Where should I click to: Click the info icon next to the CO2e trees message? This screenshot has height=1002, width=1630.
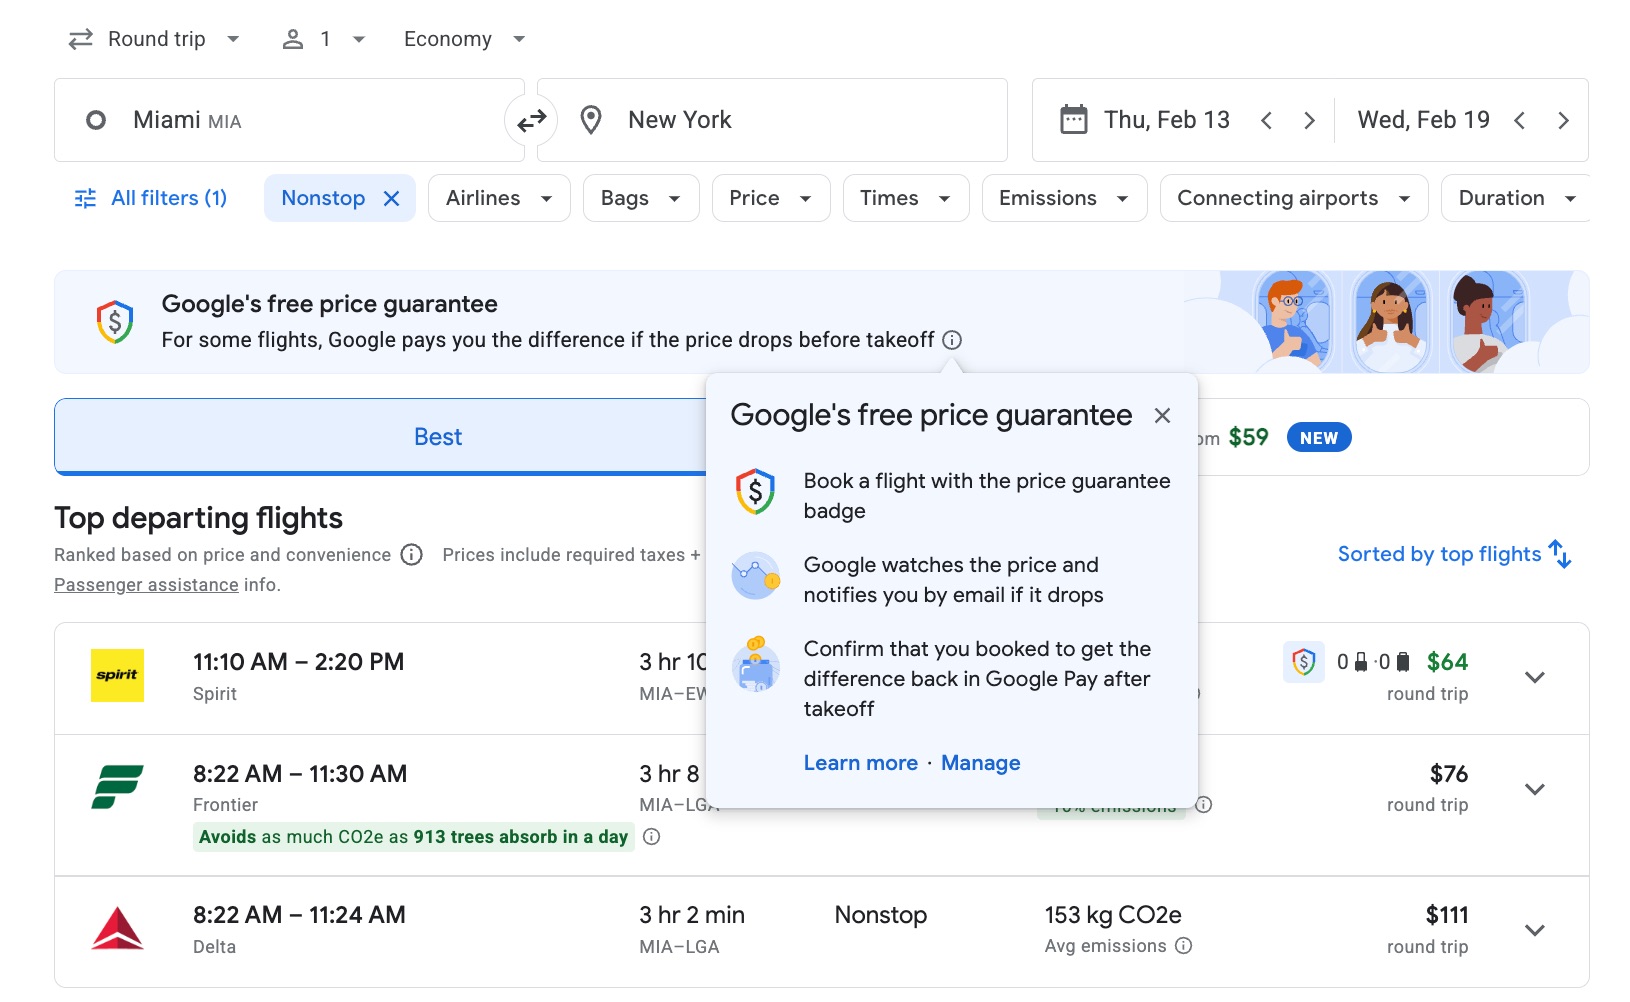(651, 837)
